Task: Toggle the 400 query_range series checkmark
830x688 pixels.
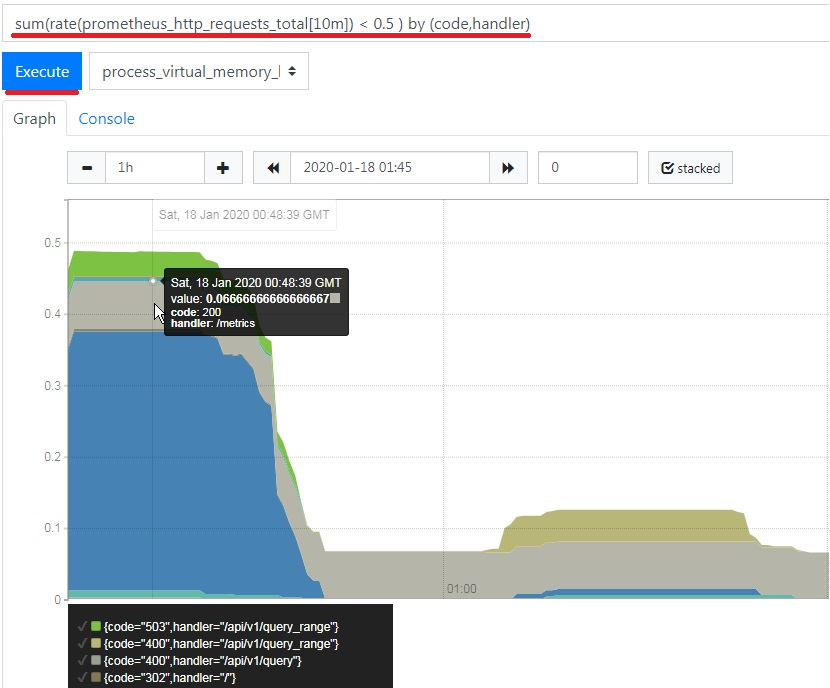Action: (x=82, y=644)
